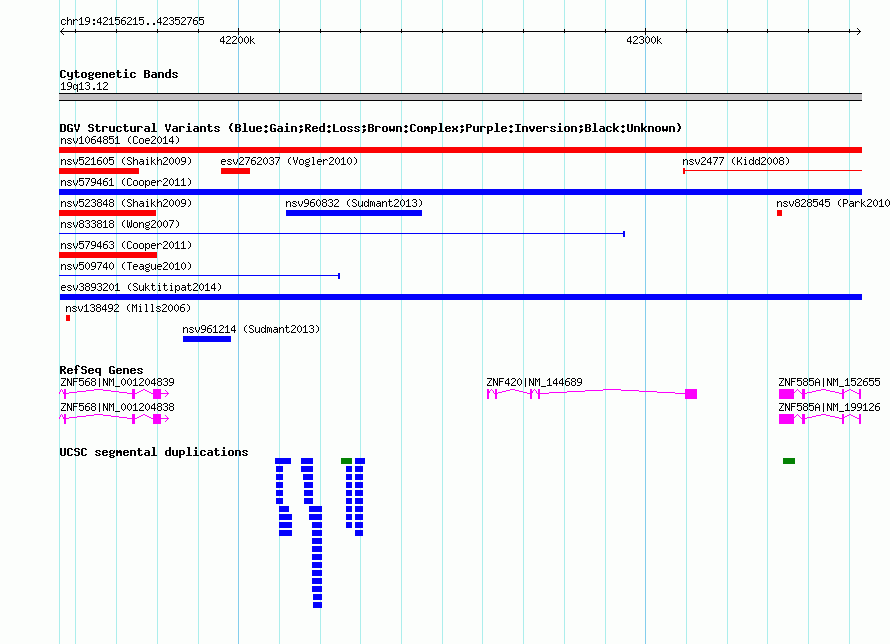This screenshot has width=890, height=644.
Task: Open nsv523848 (Shaikh2009) variant label
Action: click(126, 203)
